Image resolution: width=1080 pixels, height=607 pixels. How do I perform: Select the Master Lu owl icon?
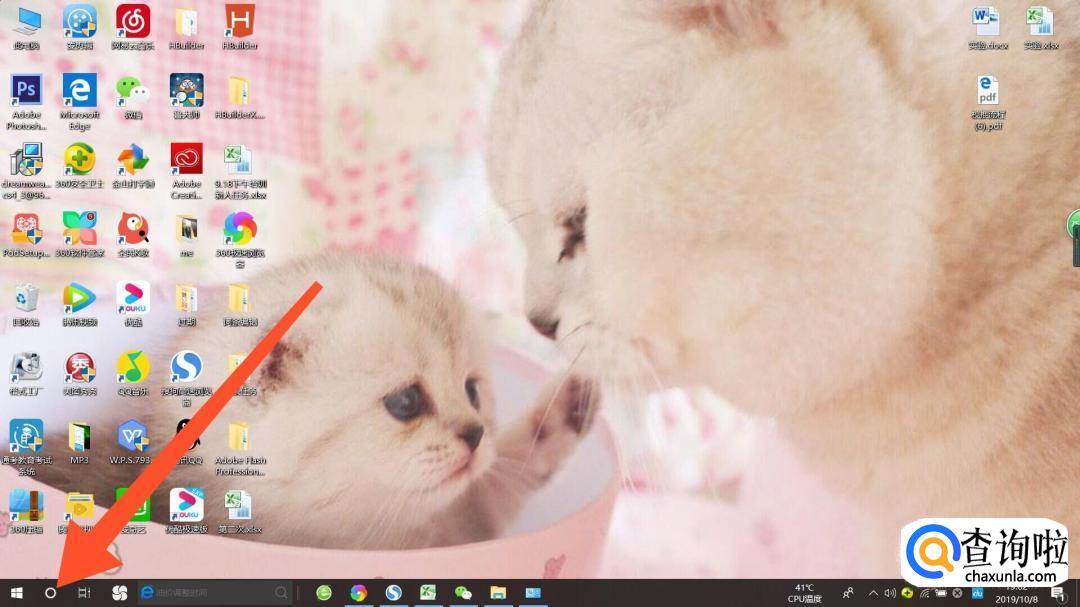(x=186, y=97)
